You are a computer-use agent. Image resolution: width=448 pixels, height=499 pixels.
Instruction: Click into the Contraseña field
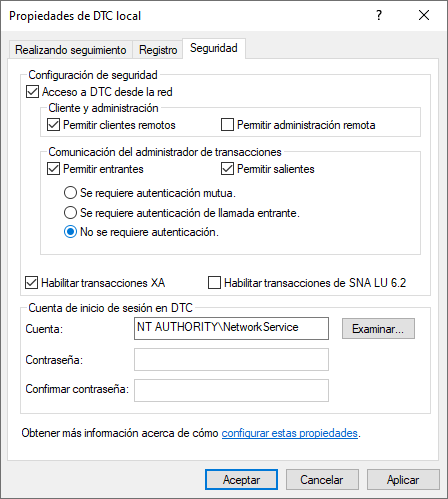click(x=231, y=359)
